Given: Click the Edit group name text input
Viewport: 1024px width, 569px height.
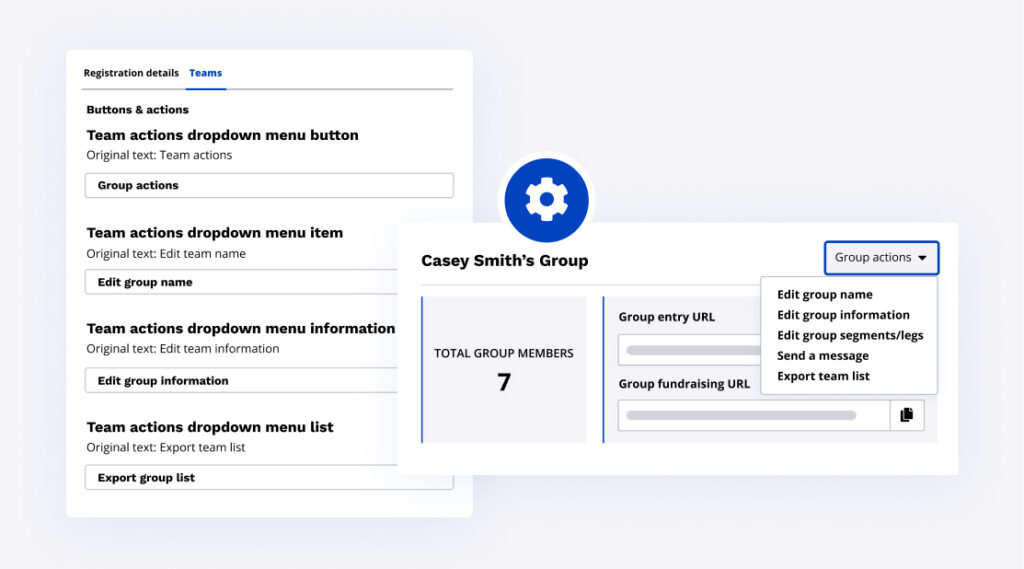Looking at the screenshot, I should coord(240,283).
